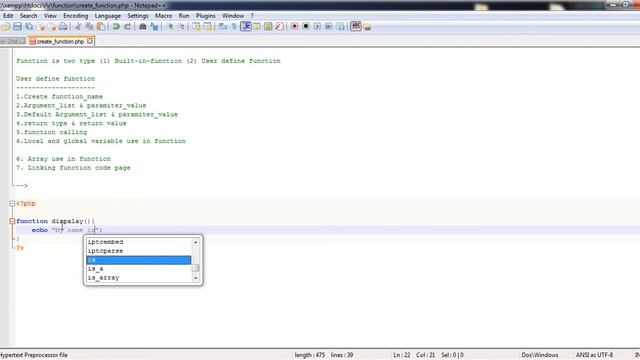Click the Playback macro icon
The width and height of the screenshot is (640, 360).
(317, 27)
